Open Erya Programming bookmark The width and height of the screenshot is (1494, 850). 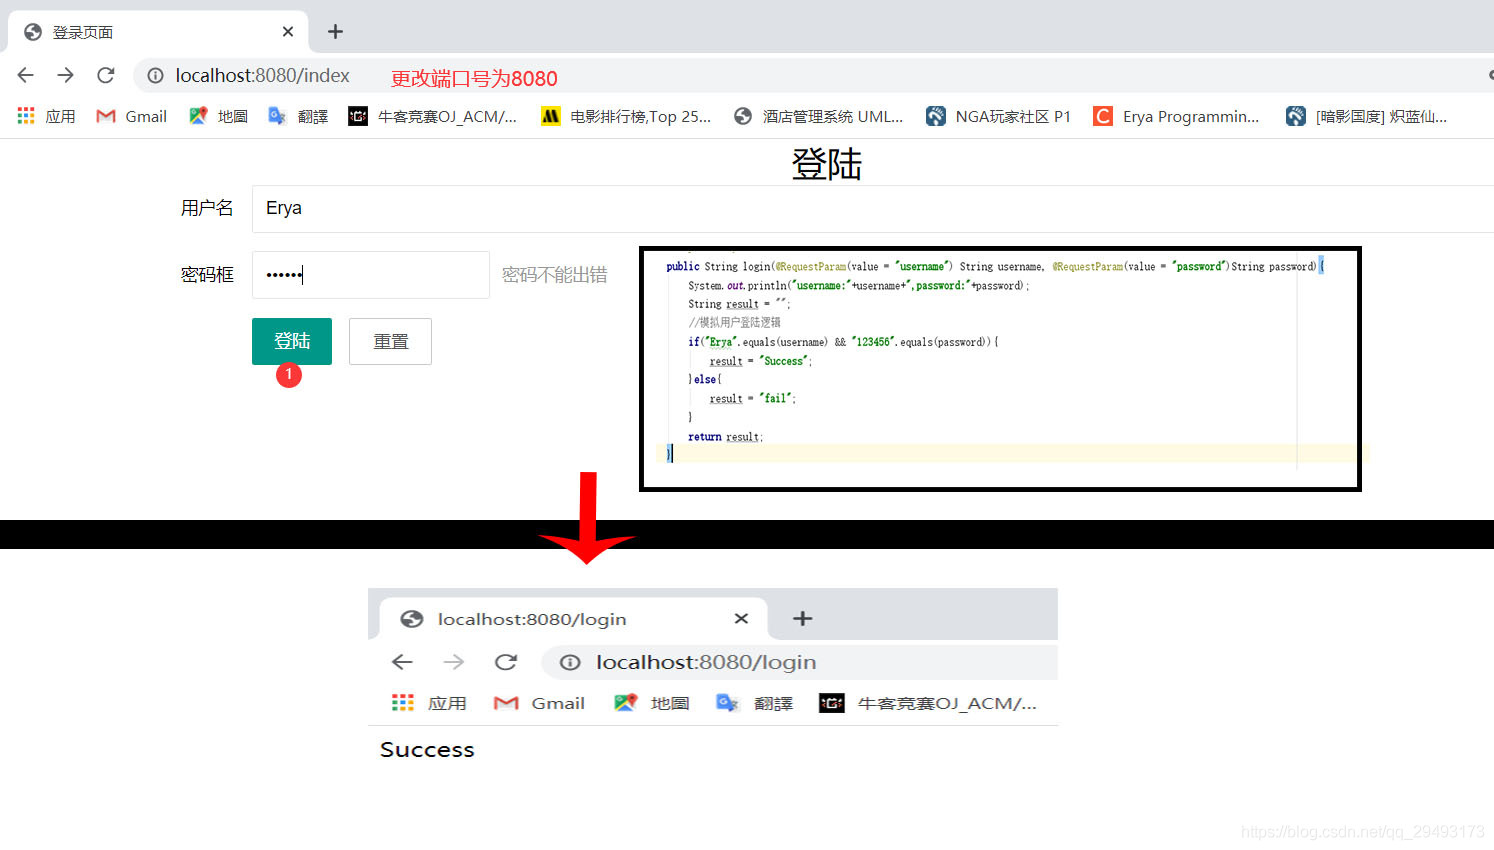[1176, 116]
